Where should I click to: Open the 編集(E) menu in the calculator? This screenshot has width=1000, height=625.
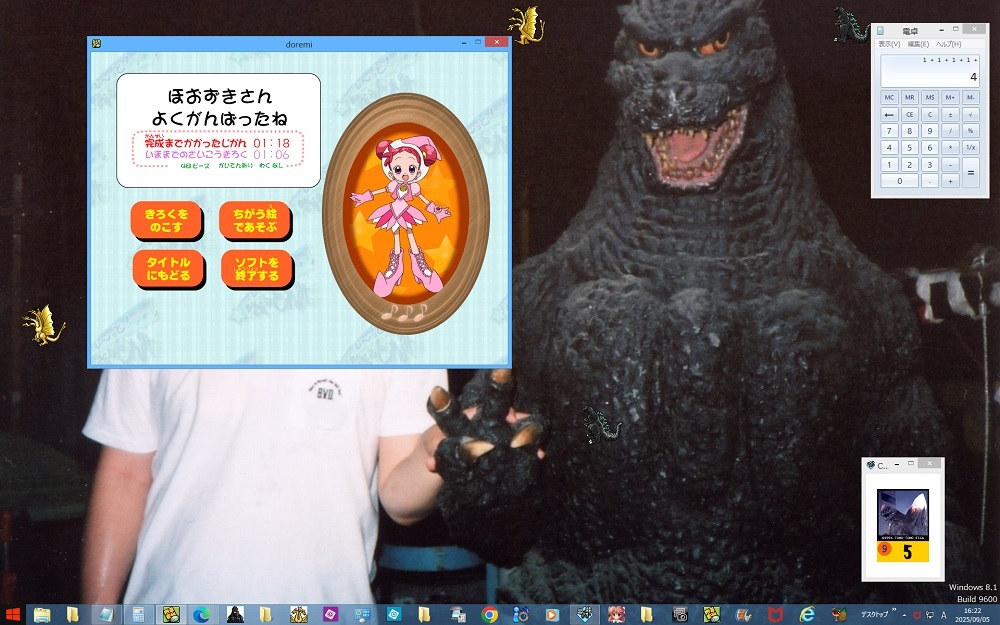[918, 44]
